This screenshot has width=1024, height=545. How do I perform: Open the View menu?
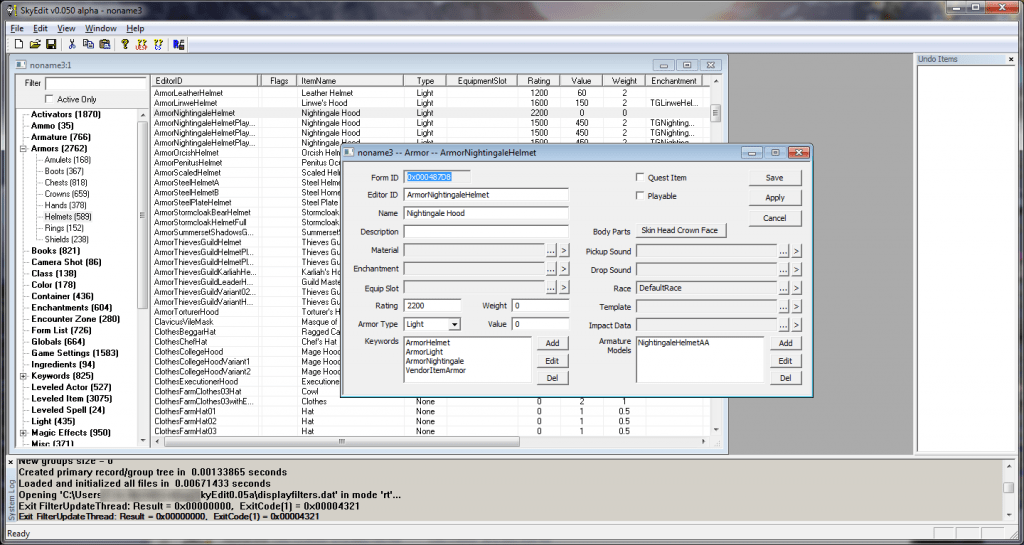[x=66, y=28]
